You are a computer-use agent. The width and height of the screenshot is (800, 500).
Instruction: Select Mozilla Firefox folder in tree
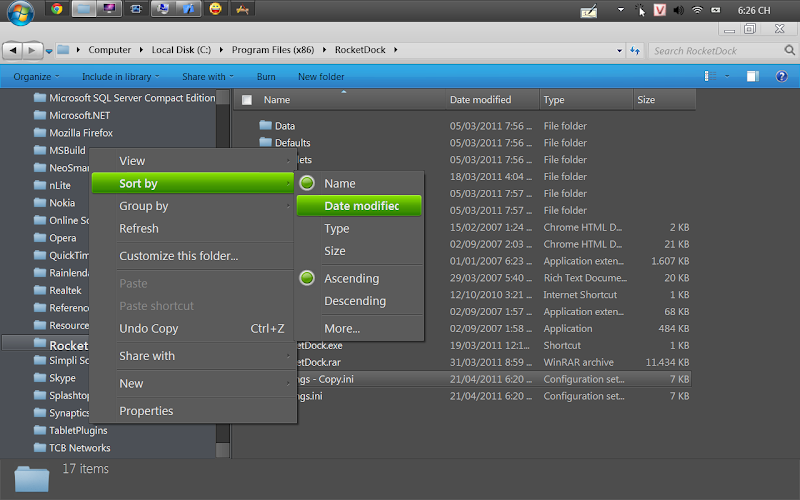tap(73, 133)
